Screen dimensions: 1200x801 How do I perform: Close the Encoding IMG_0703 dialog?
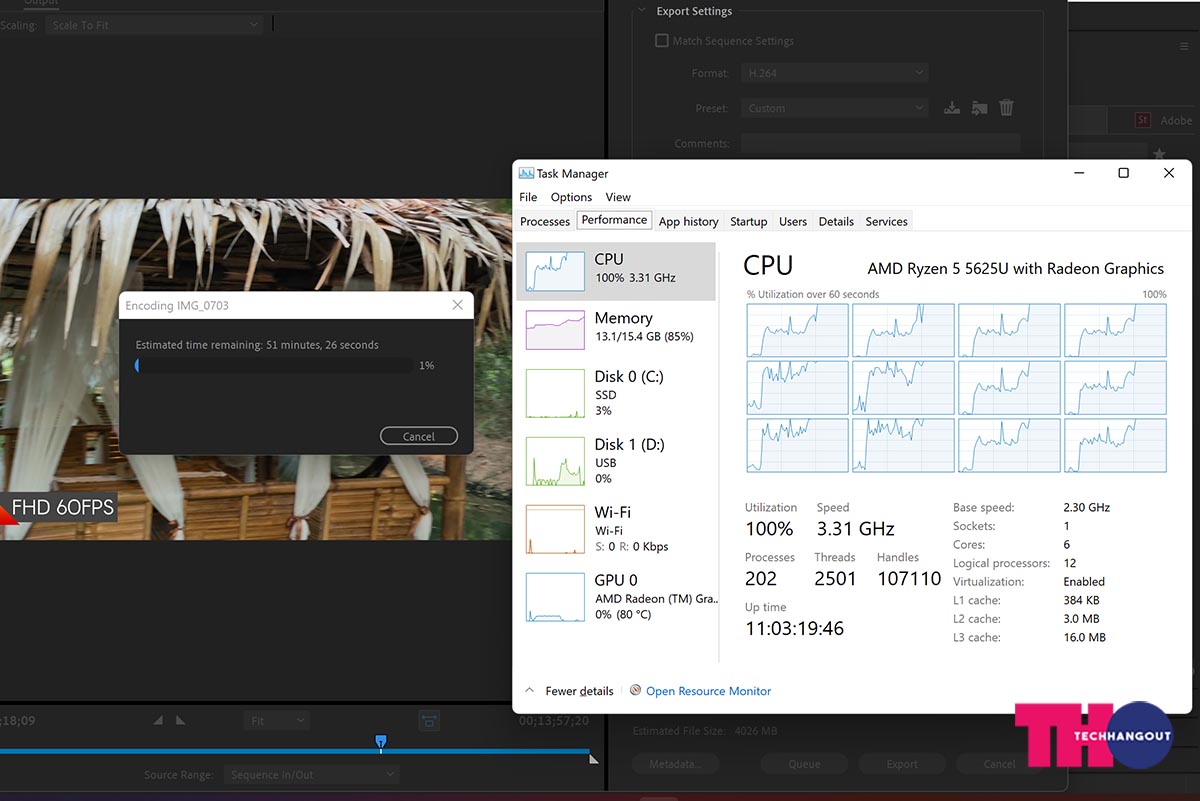pyautogui.click(x=458, y=305)
